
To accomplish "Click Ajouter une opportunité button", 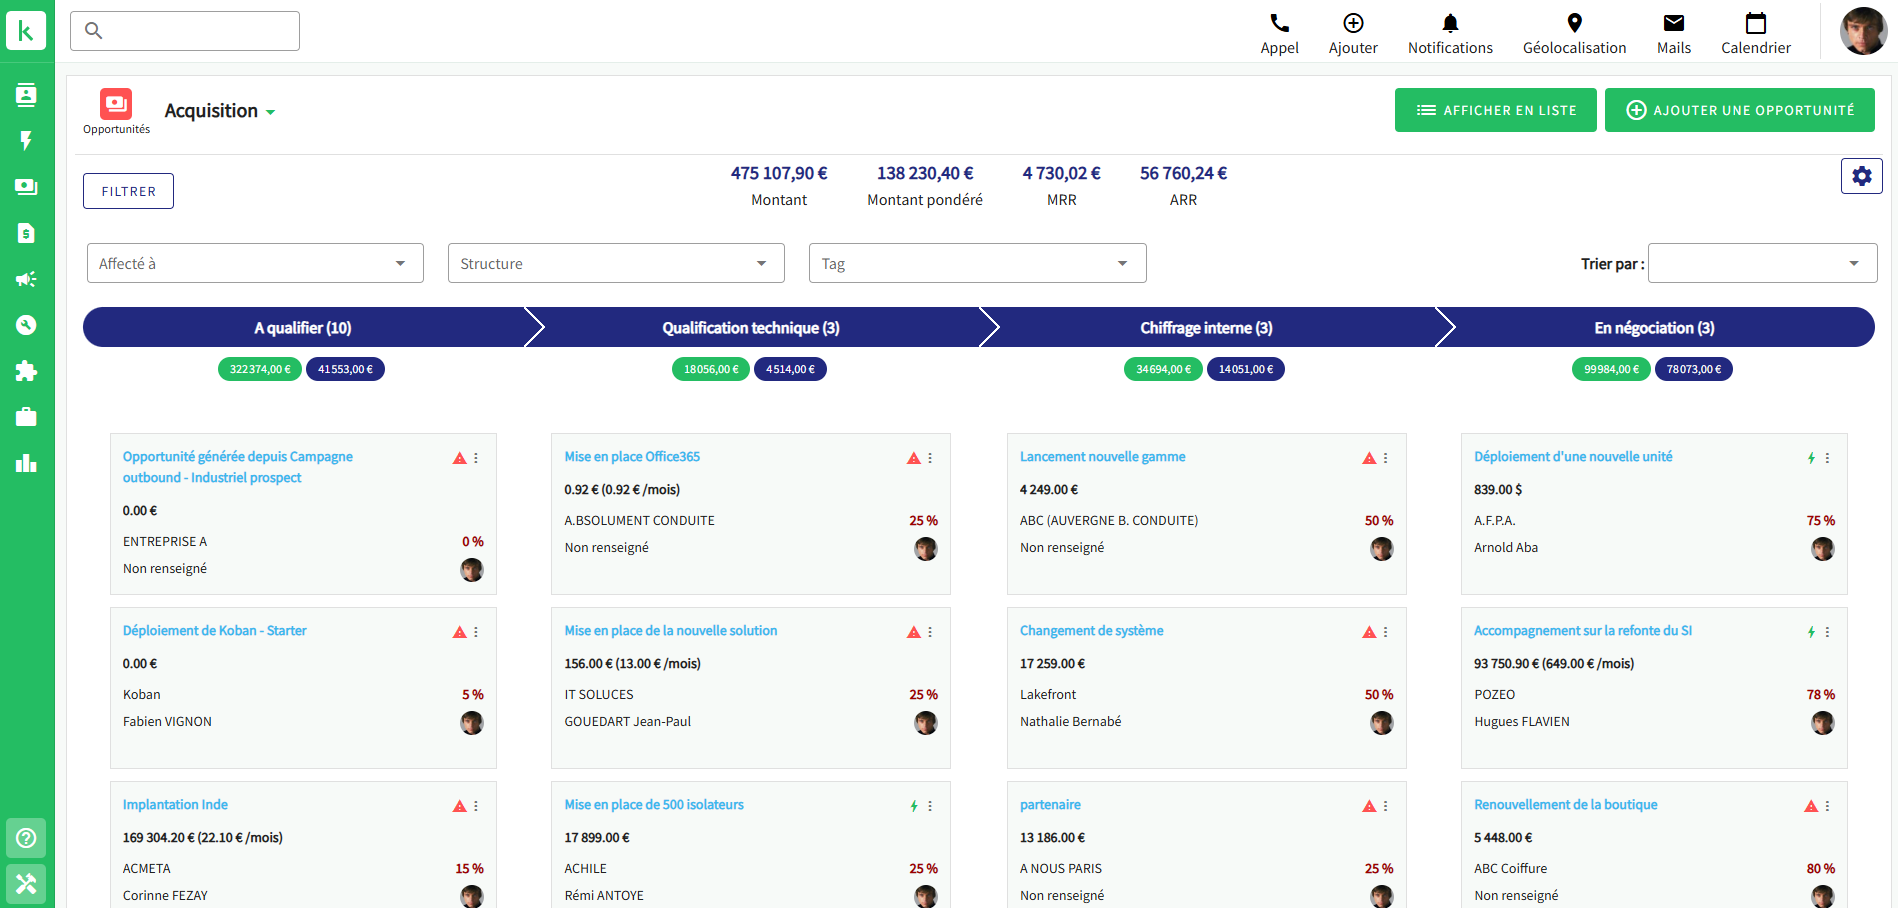I will 1739,110.
